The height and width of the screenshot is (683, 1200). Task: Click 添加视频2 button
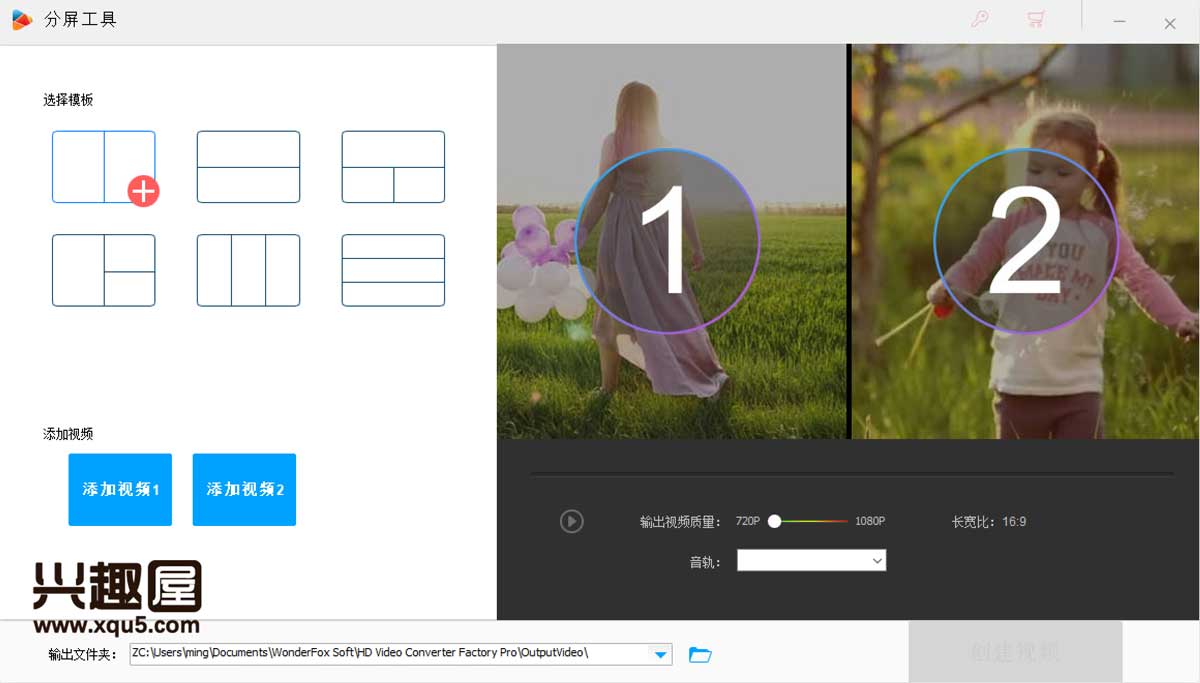[244, 489]
